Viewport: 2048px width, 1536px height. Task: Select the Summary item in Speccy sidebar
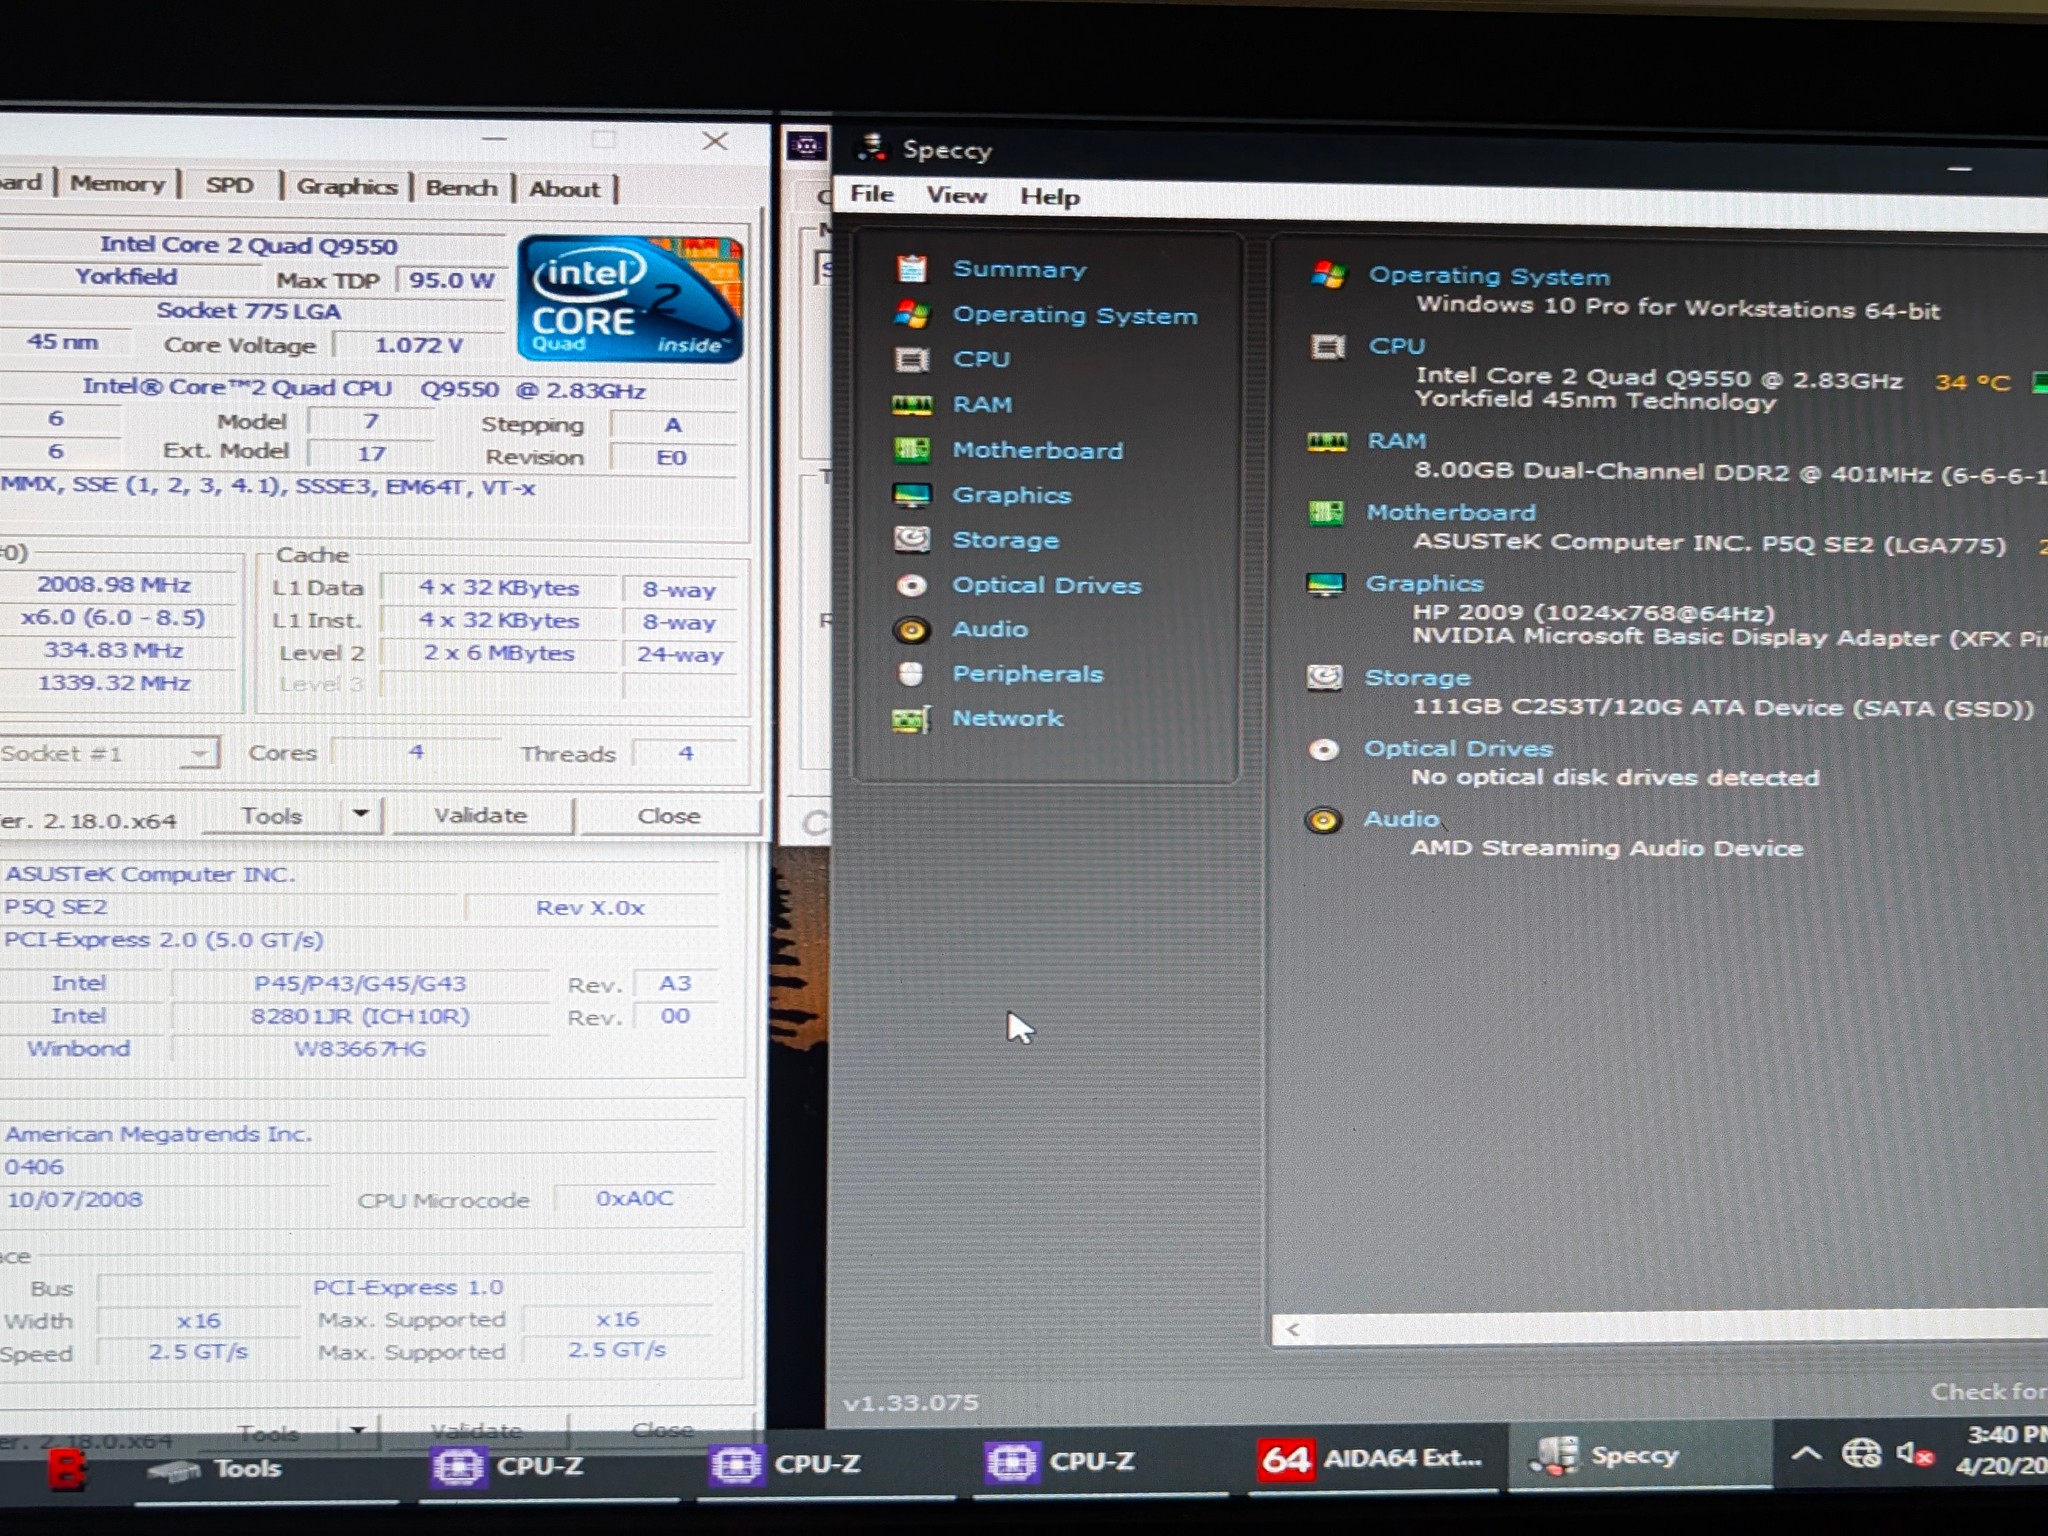(1019, 269)
